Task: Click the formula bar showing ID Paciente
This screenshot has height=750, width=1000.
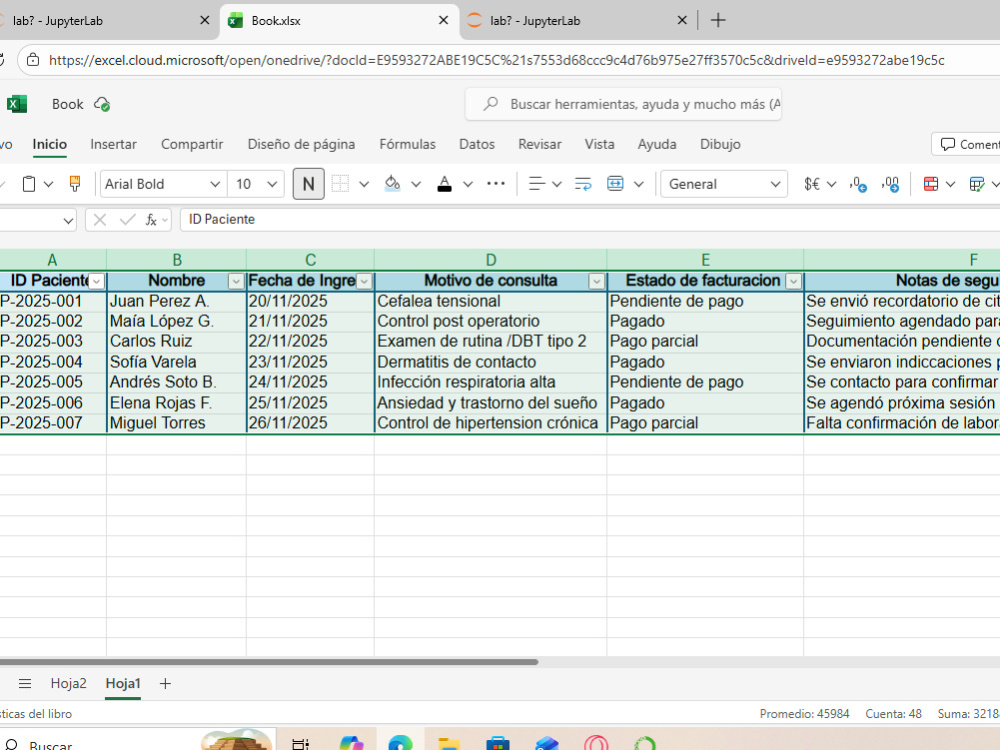Action: (x=590, y=220)
